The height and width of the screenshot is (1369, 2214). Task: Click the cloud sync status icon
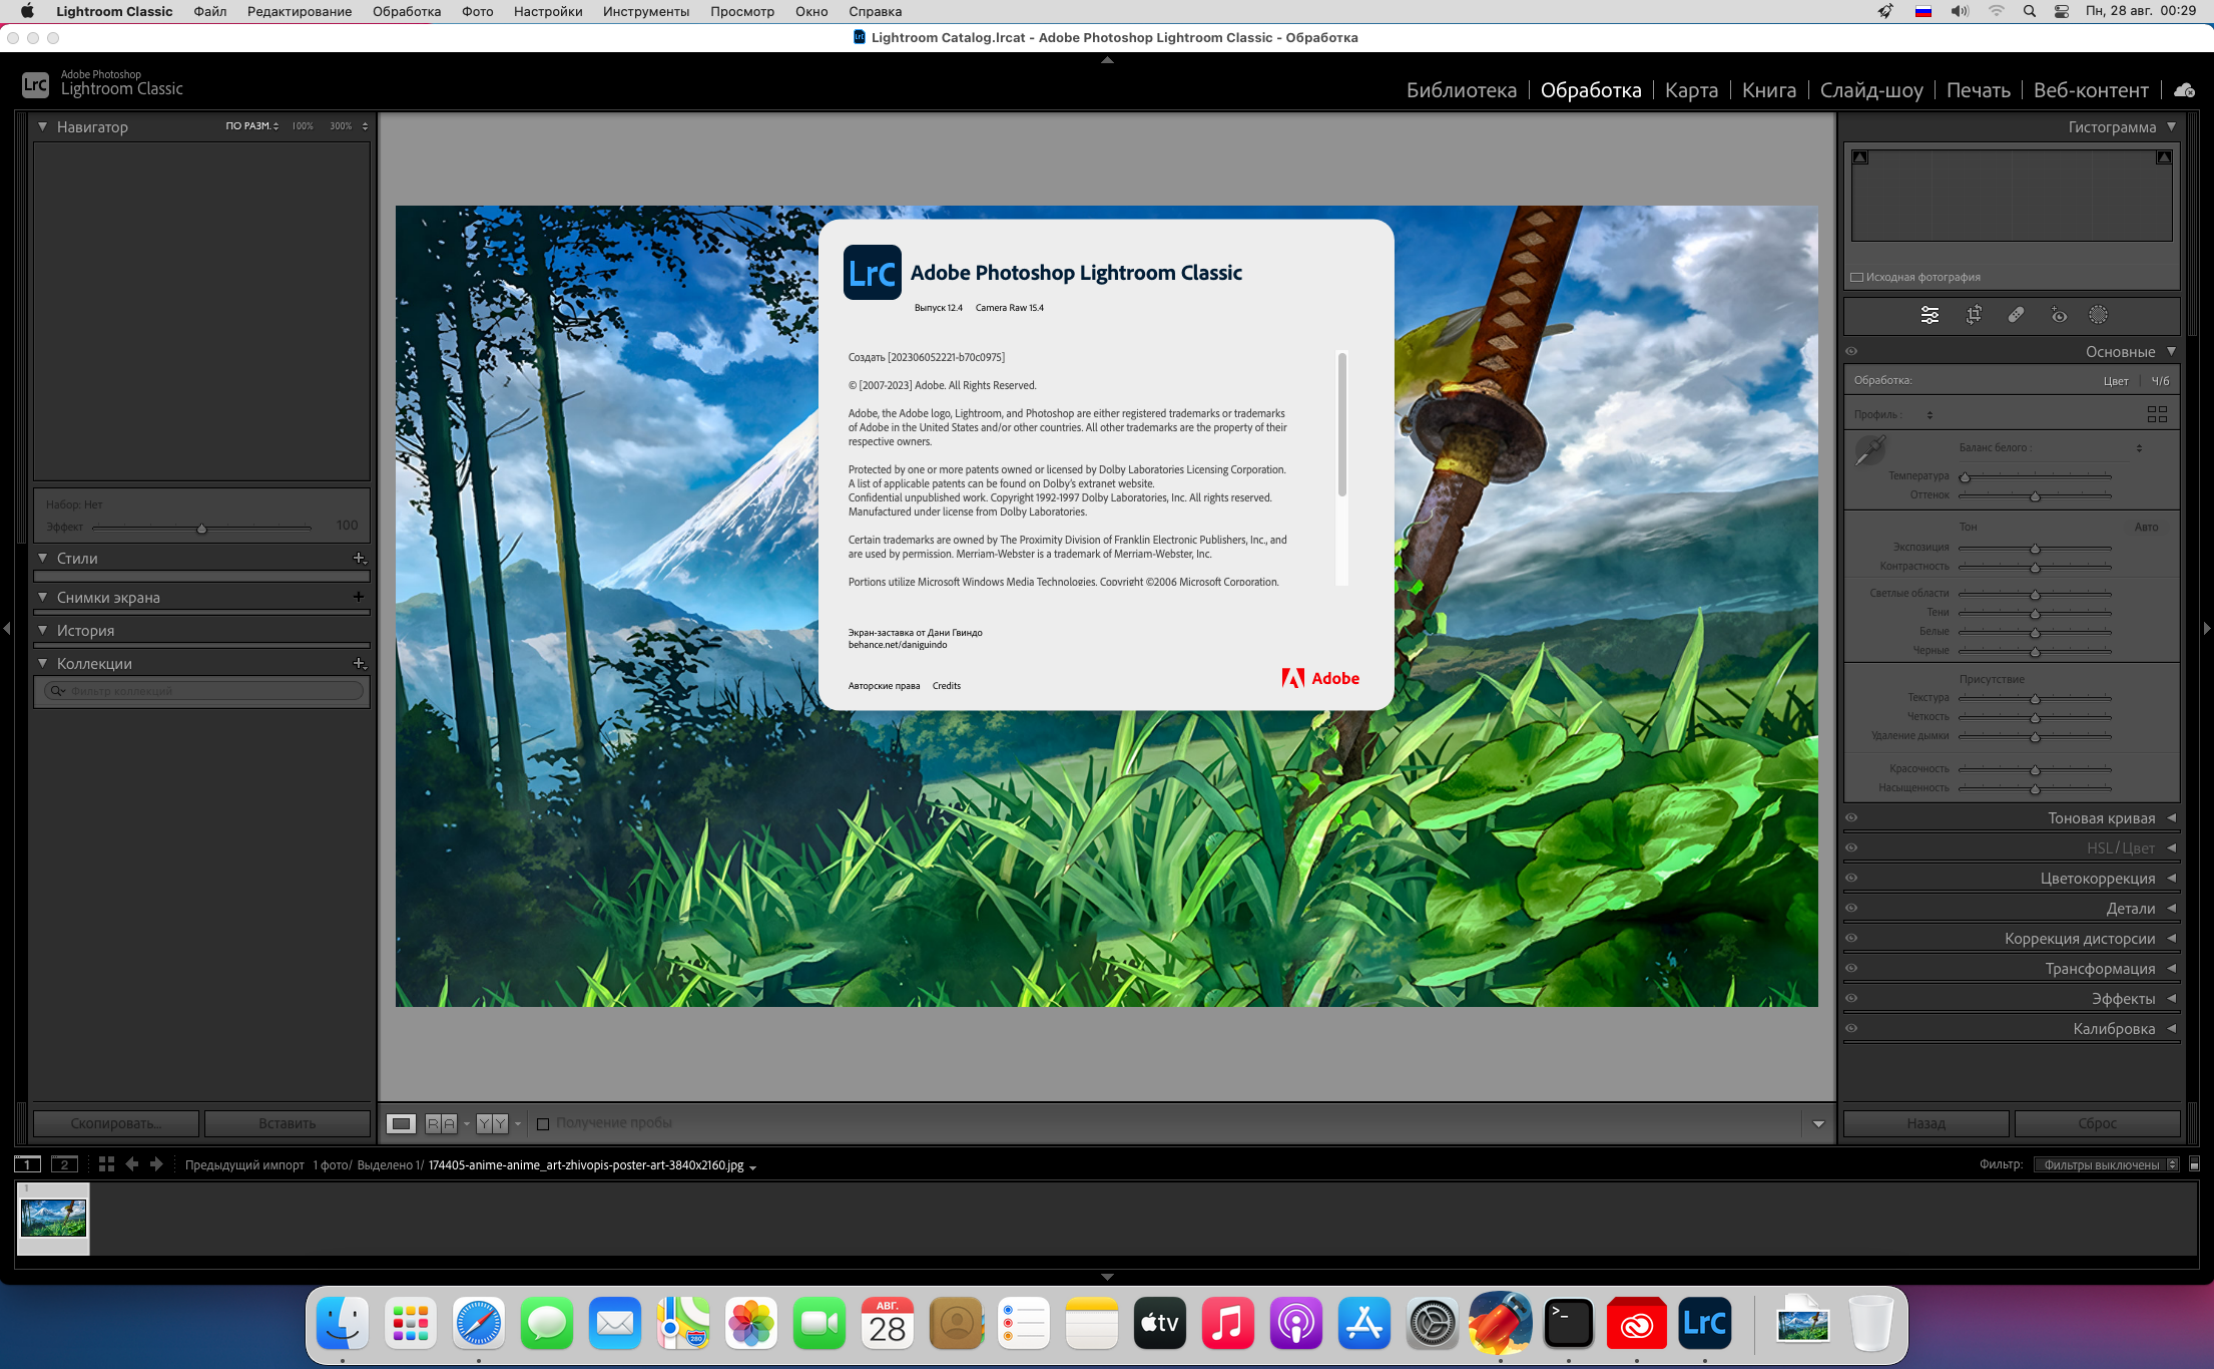point(2184,90)
